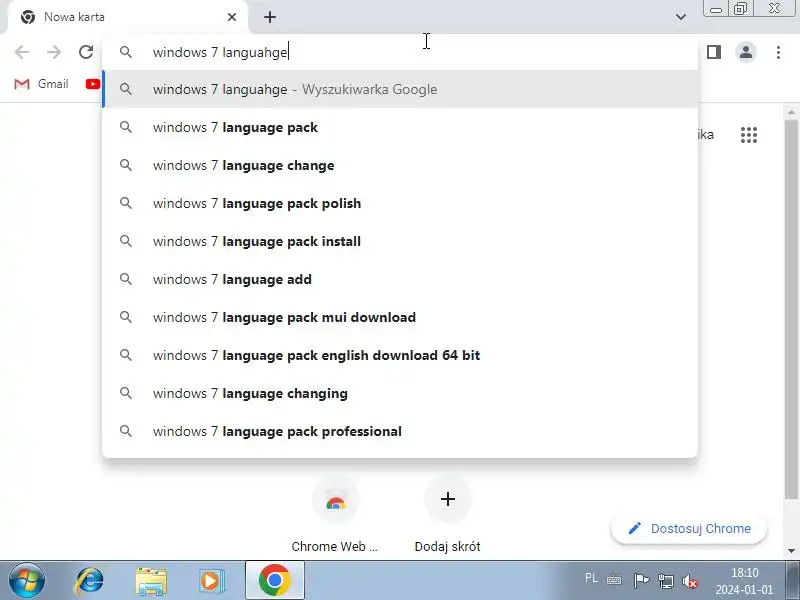Viewport: 800px width, 600px height.
Task: Choose 'windows 7 language pack' suggestion
Action: click(x=400, y=127)
